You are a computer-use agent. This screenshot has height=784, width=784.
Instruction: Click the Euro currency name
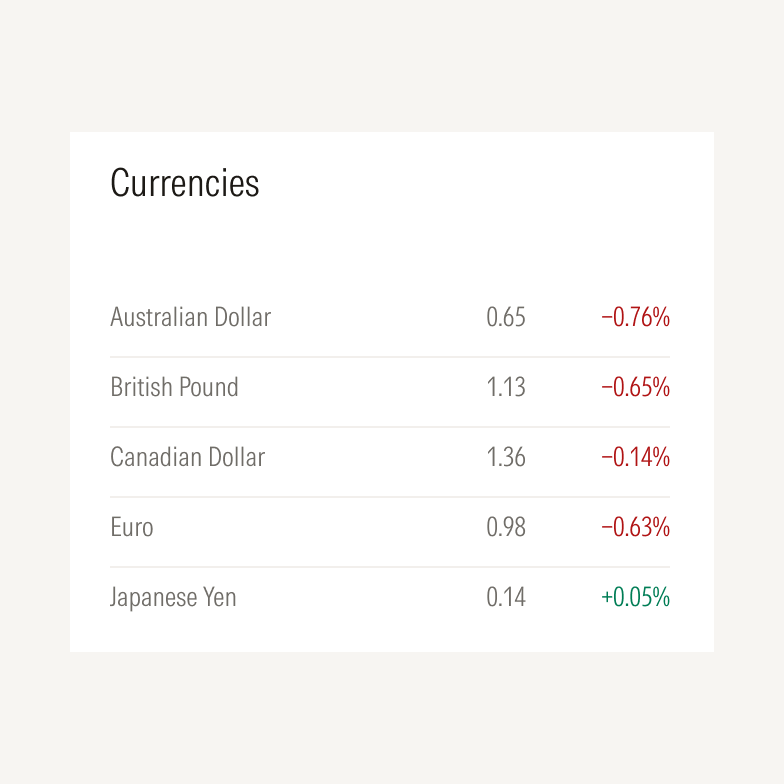pyautogui.click(x=132, y=528)
